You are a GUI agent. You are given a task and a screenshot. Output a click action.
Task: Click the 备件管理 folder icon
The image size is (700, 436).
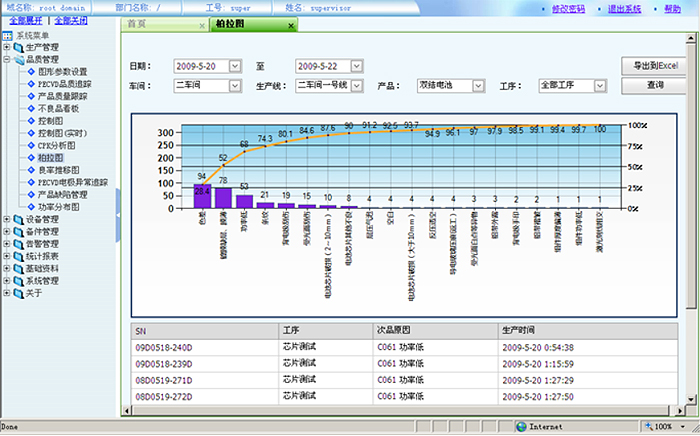click(x=19, y=232)
